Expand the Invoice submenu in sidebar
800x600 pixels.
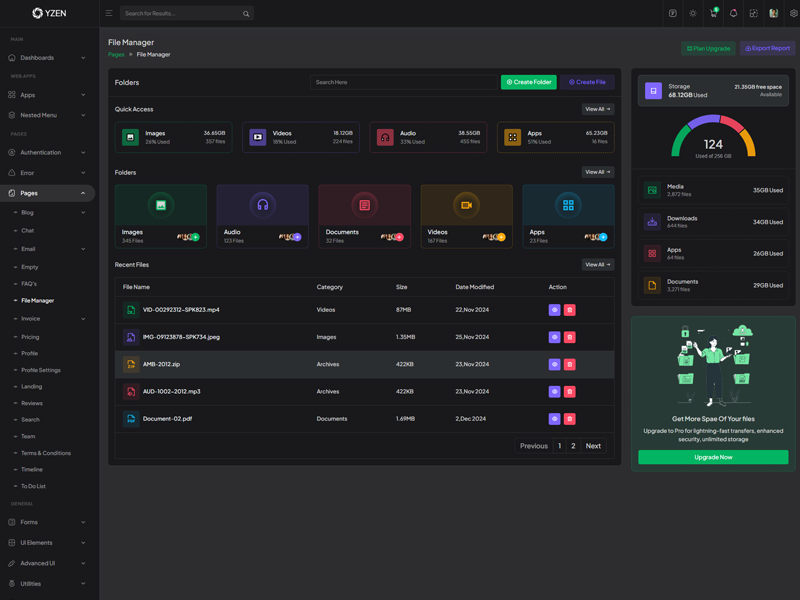pos(48,319)
